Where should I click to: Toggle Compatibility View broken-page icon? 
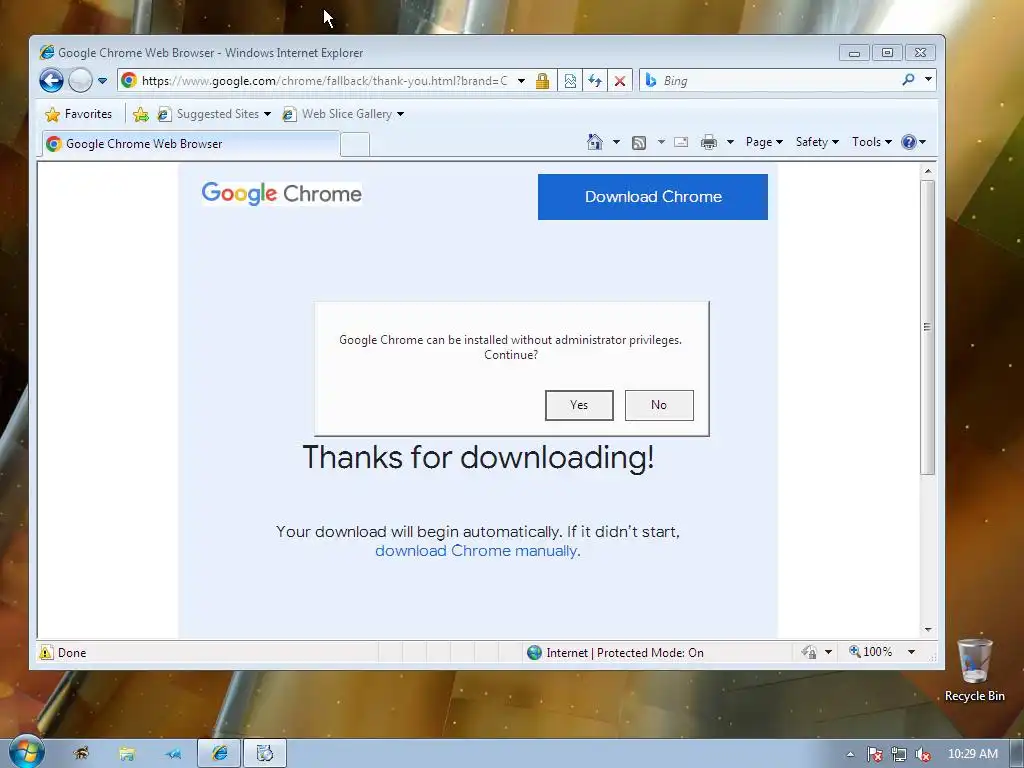570,81
